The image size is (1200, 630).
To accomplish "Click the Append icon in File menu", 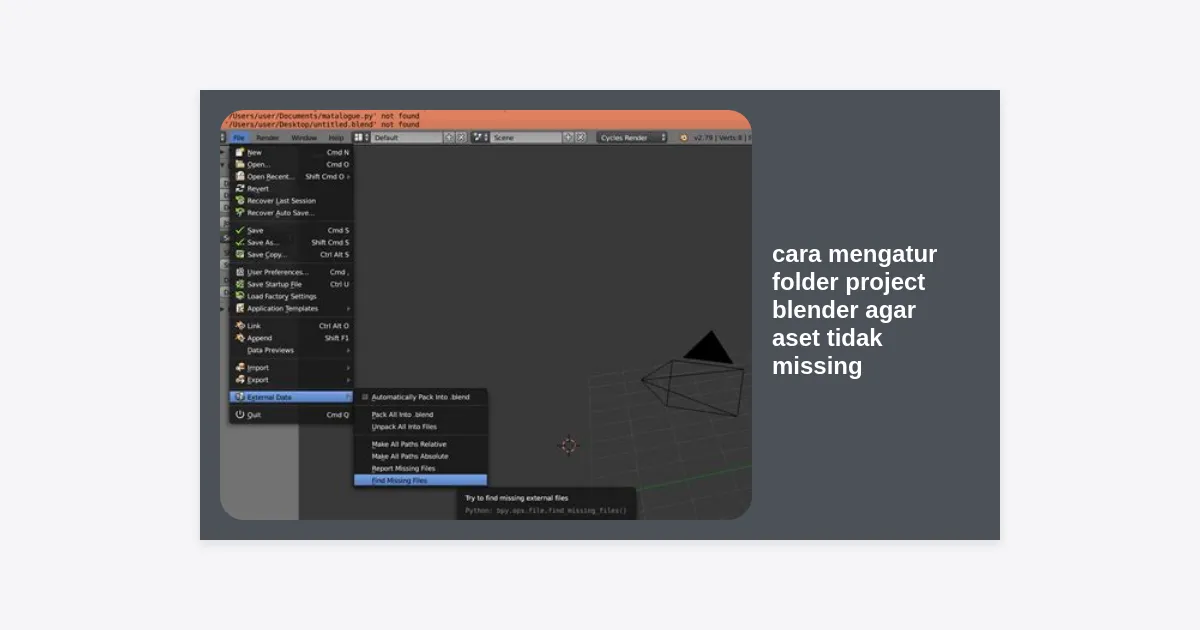I will [x=240, y=338].
